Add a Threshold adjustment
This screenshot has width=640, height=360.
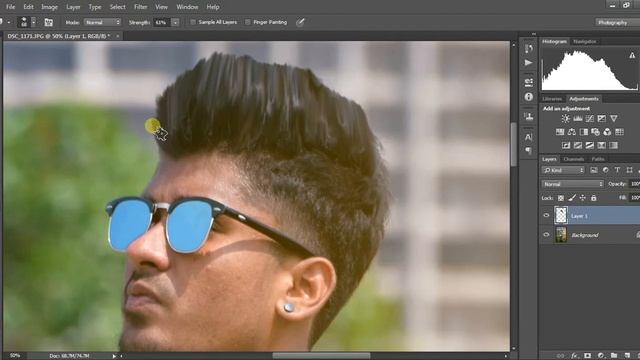tap(590, 145)
